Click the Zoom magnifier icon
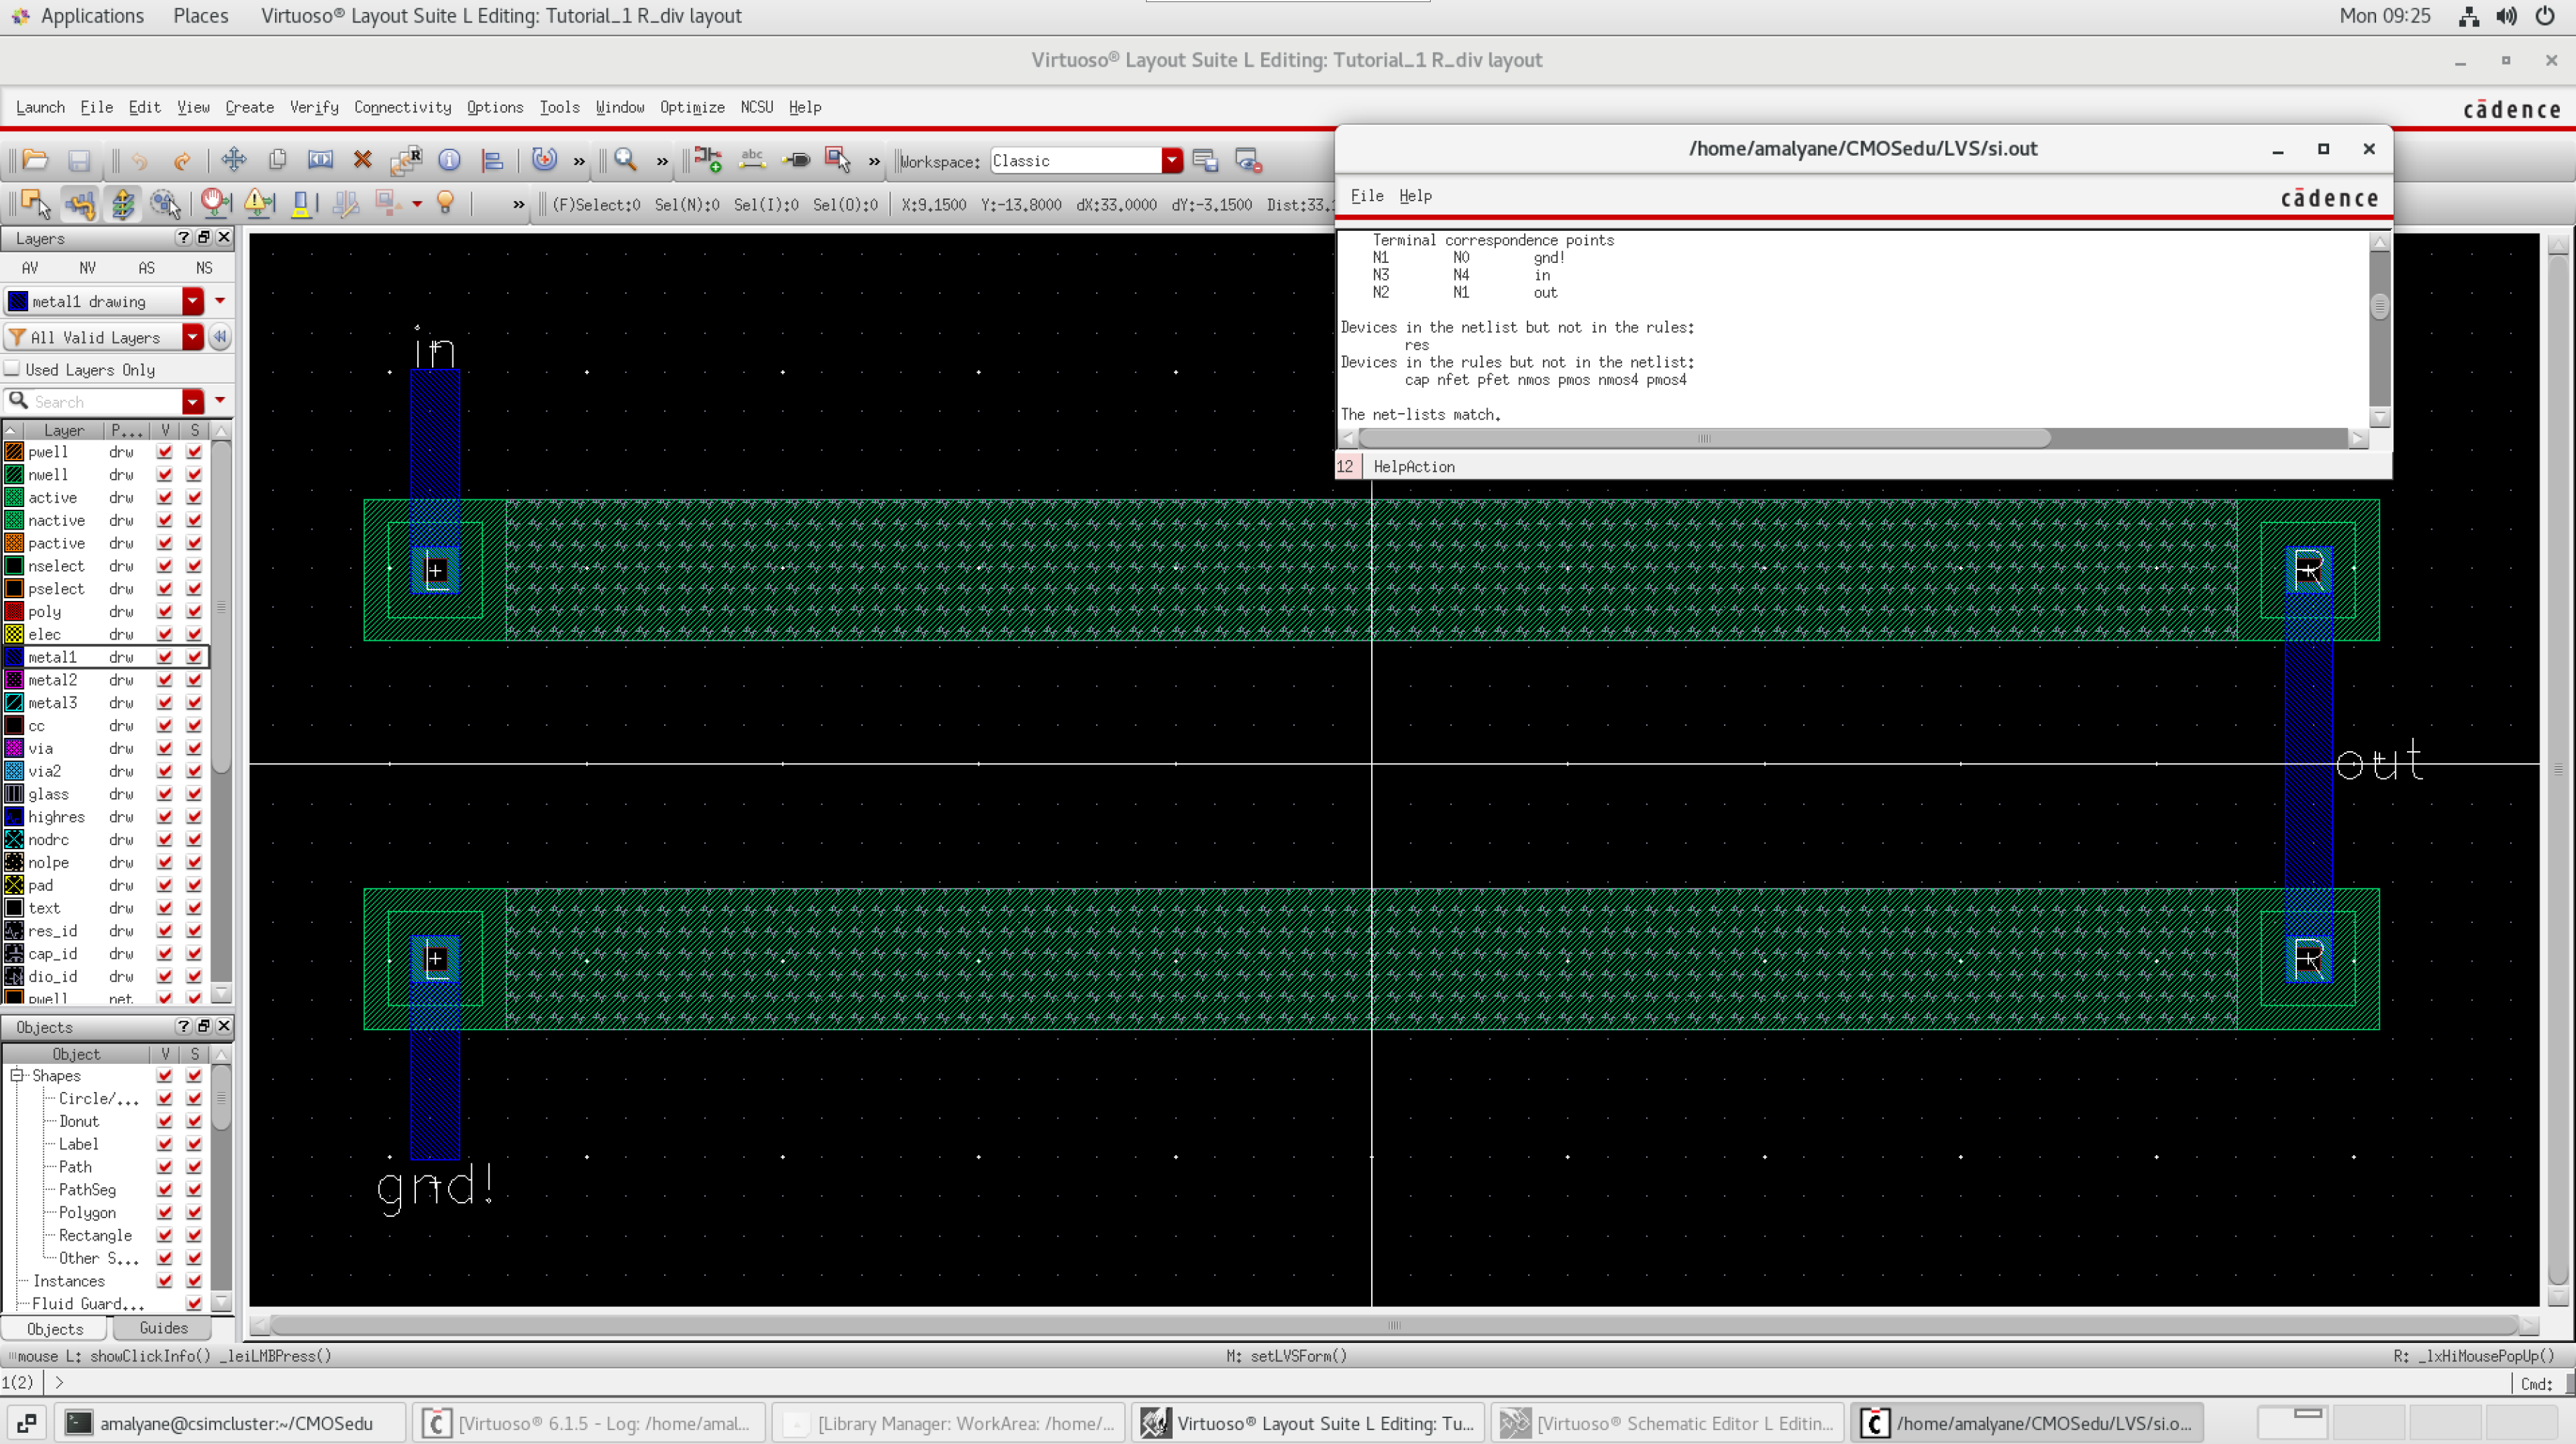The height and width of the screenshot is (1444, 2576). [625, 160]
